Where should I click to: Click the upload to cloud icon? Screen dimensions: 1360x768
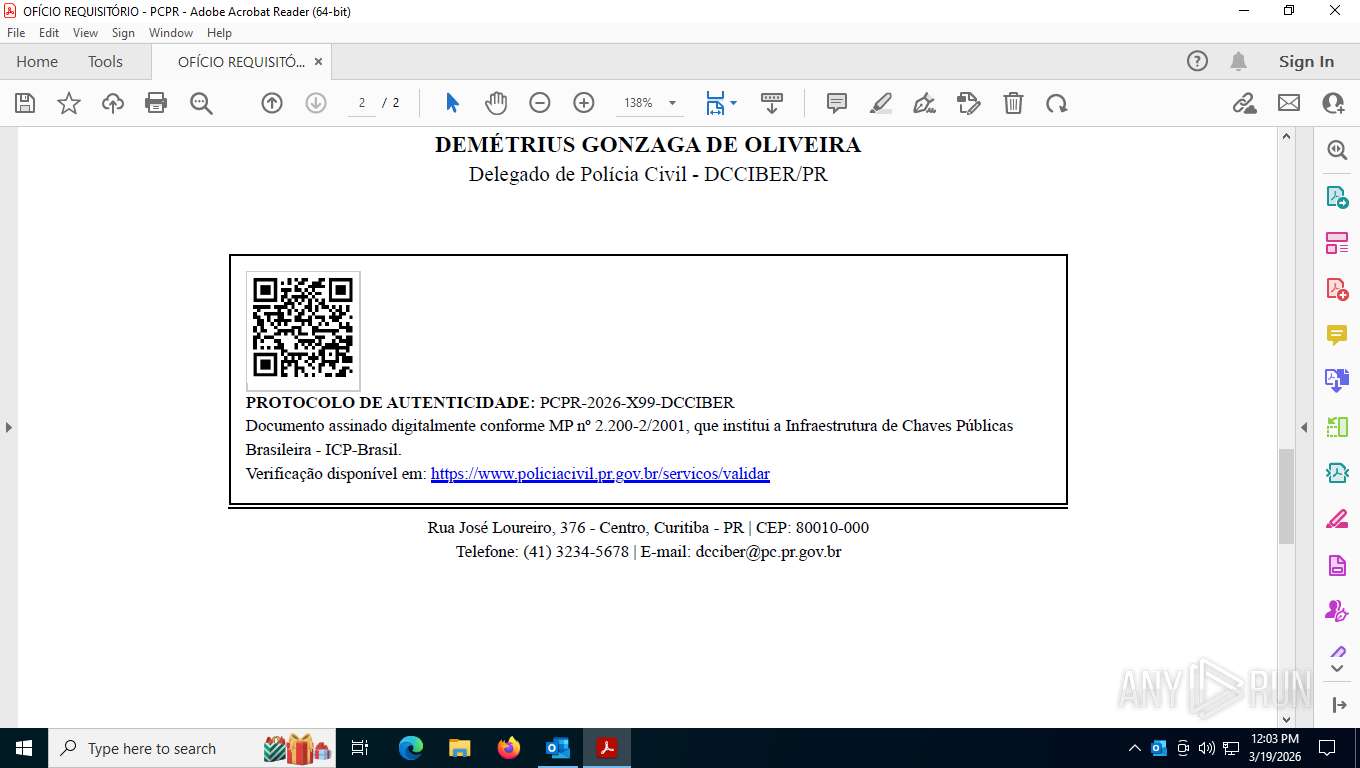point(113,103)
